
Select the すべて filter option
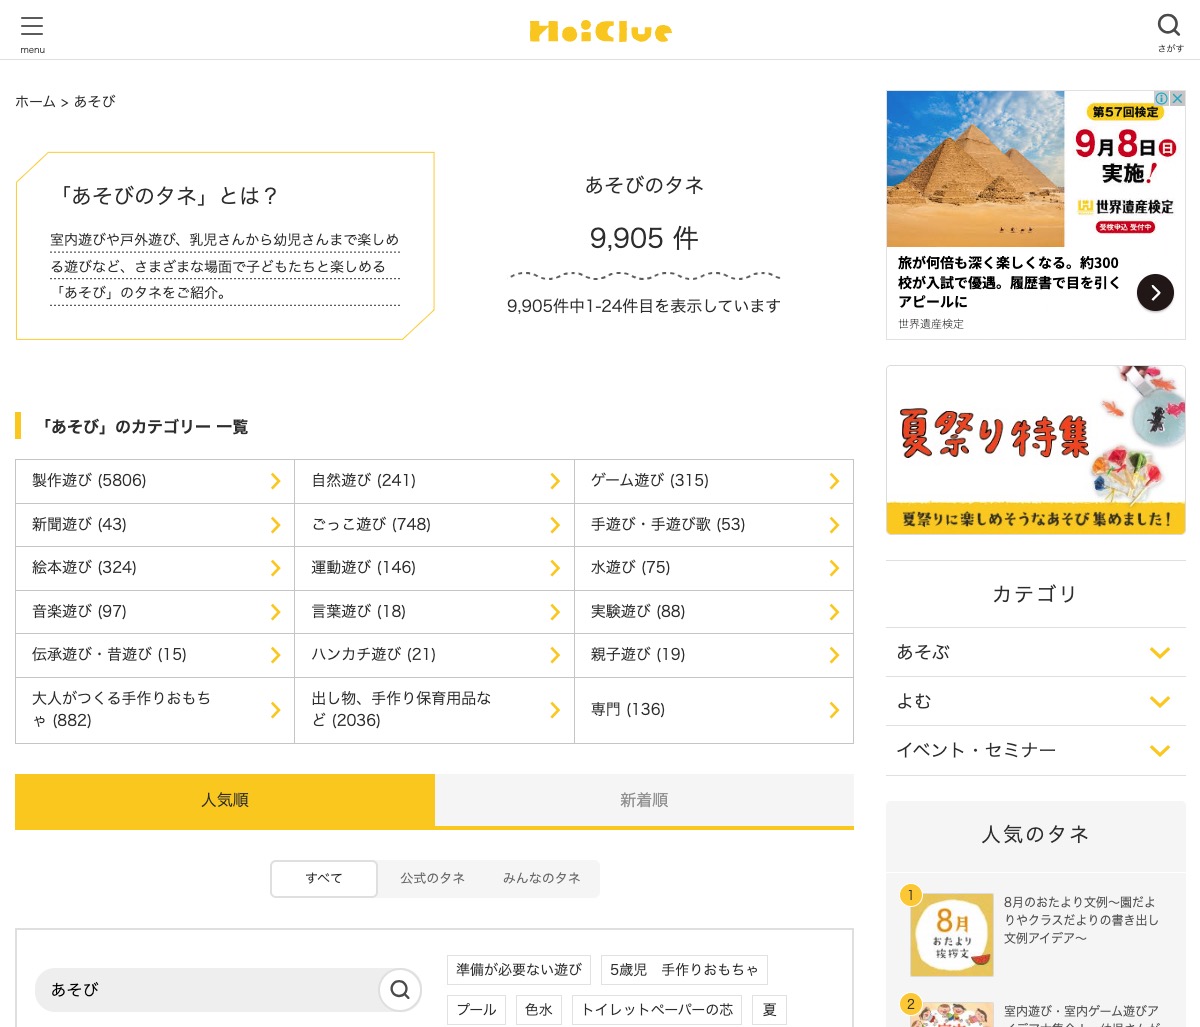point(324,878)
